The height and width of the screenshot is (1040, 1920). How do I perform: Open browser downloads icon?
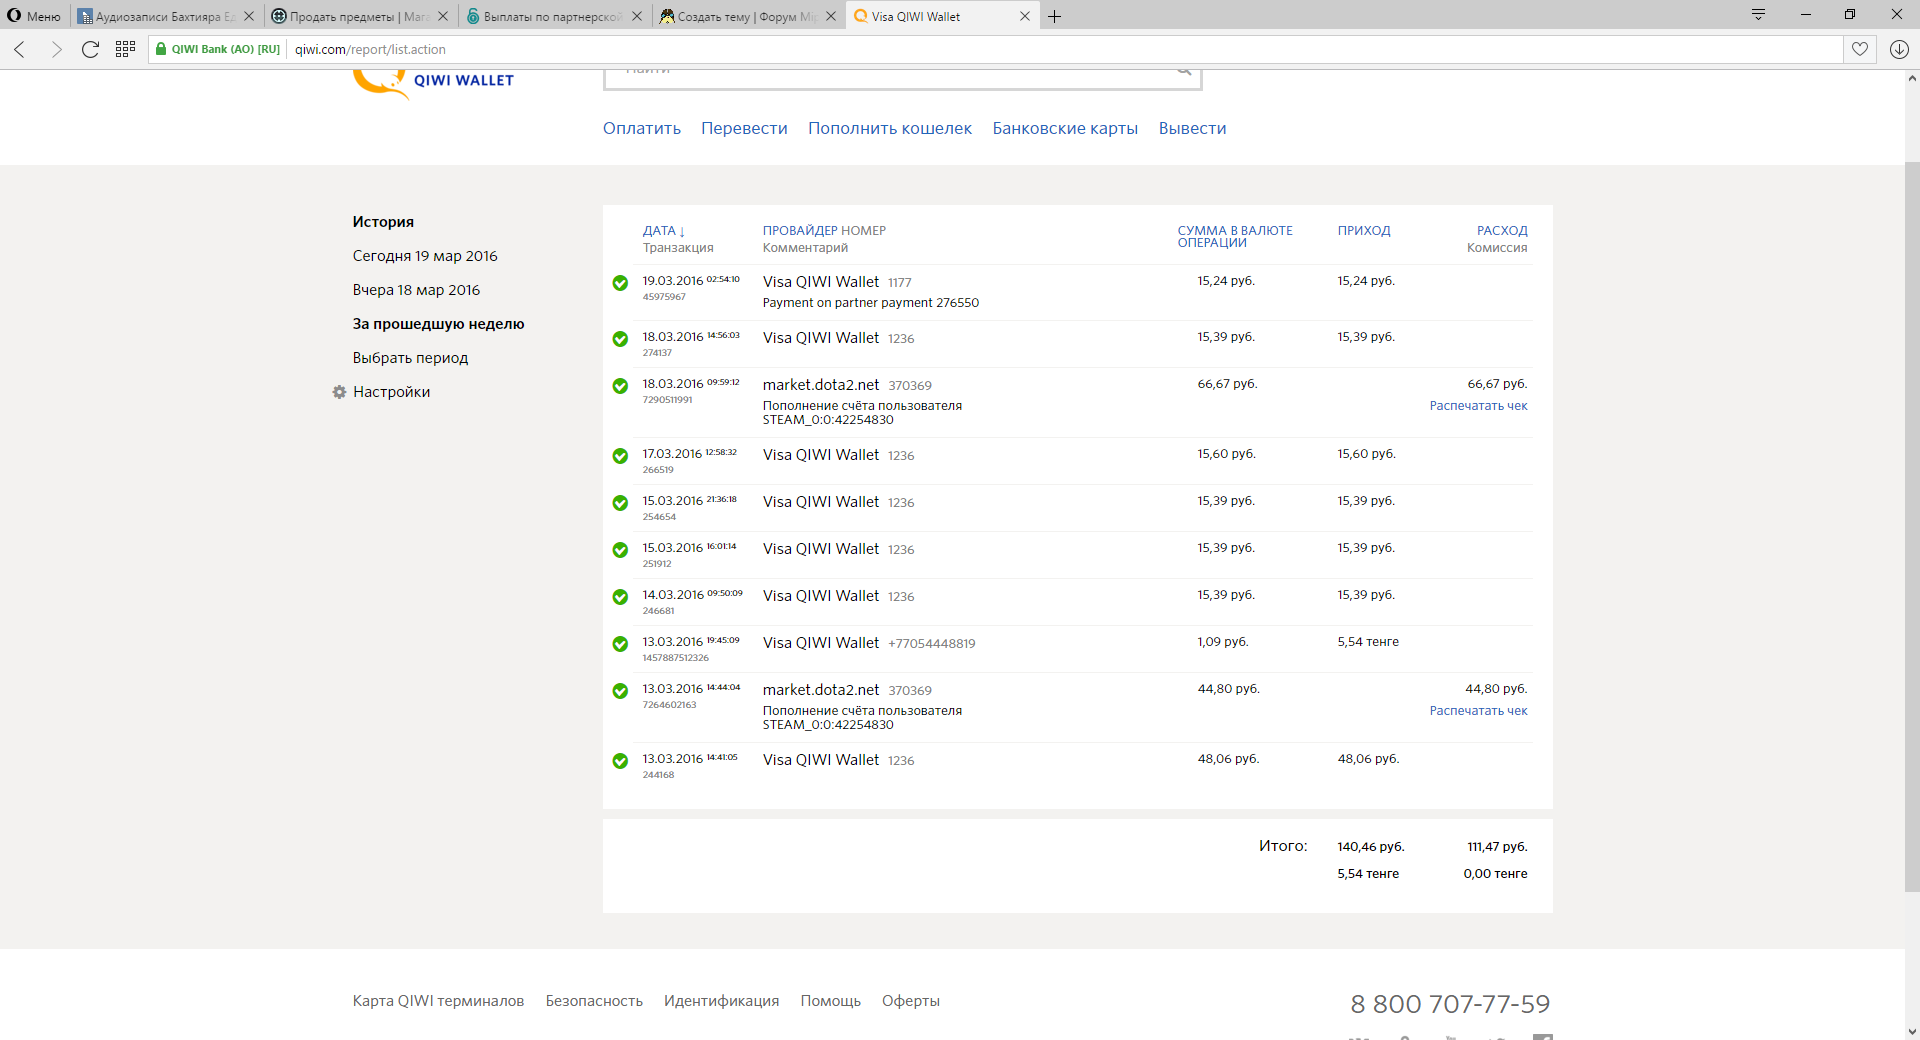click(1899, 49)
